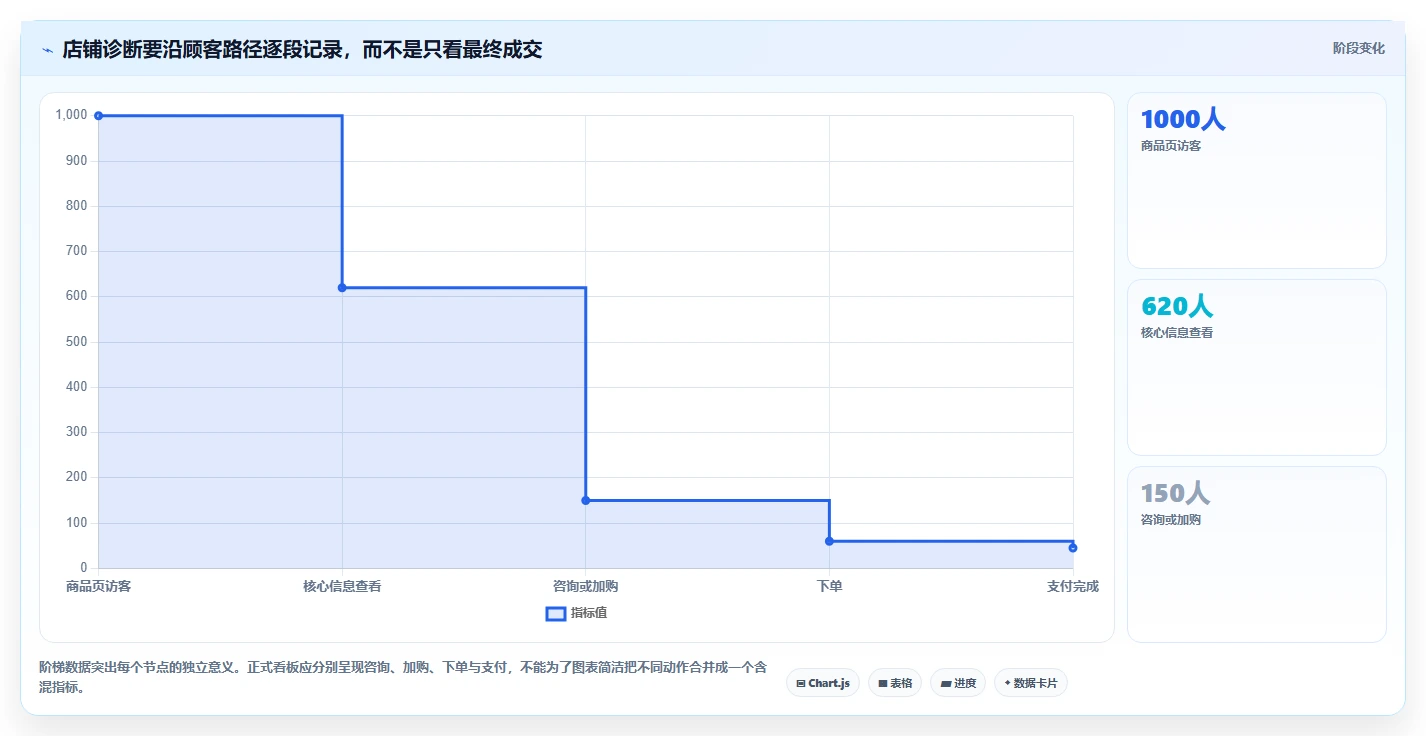The width and height of the screenshot is (1426, 736).
Task: Click the 阶段变化 label in header
Action: 1359,48
